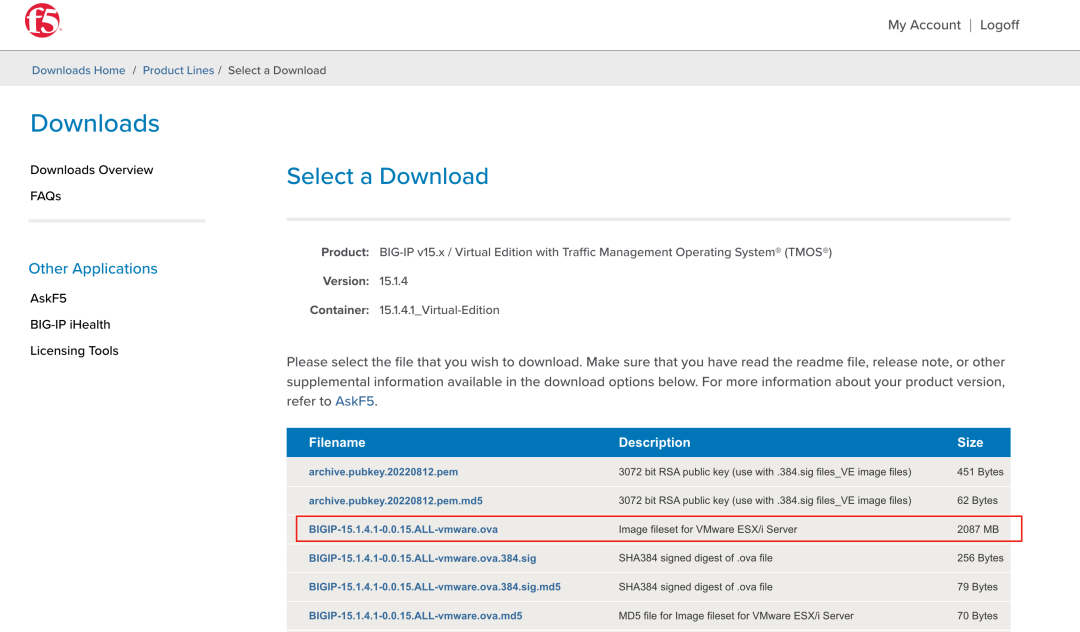Download the vmware.ova.384.sig.md5 file
This screenshot has width=1080, height=632.
(435, 587)
